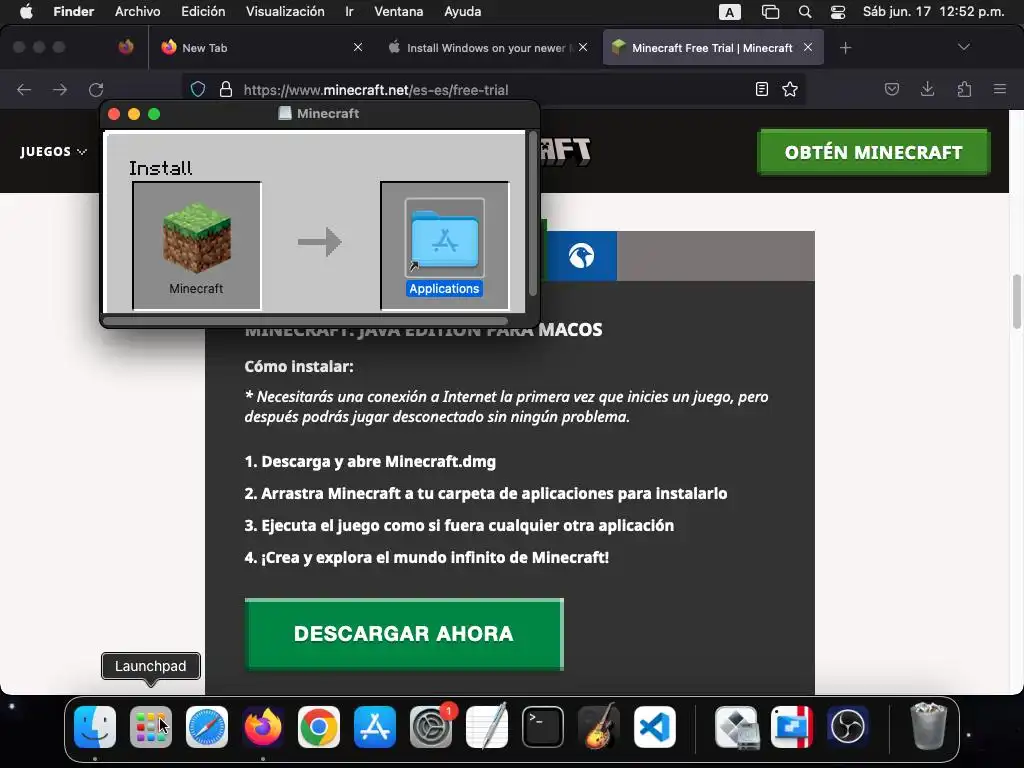Close the Install Windows tab

click(x=583, y=47)
